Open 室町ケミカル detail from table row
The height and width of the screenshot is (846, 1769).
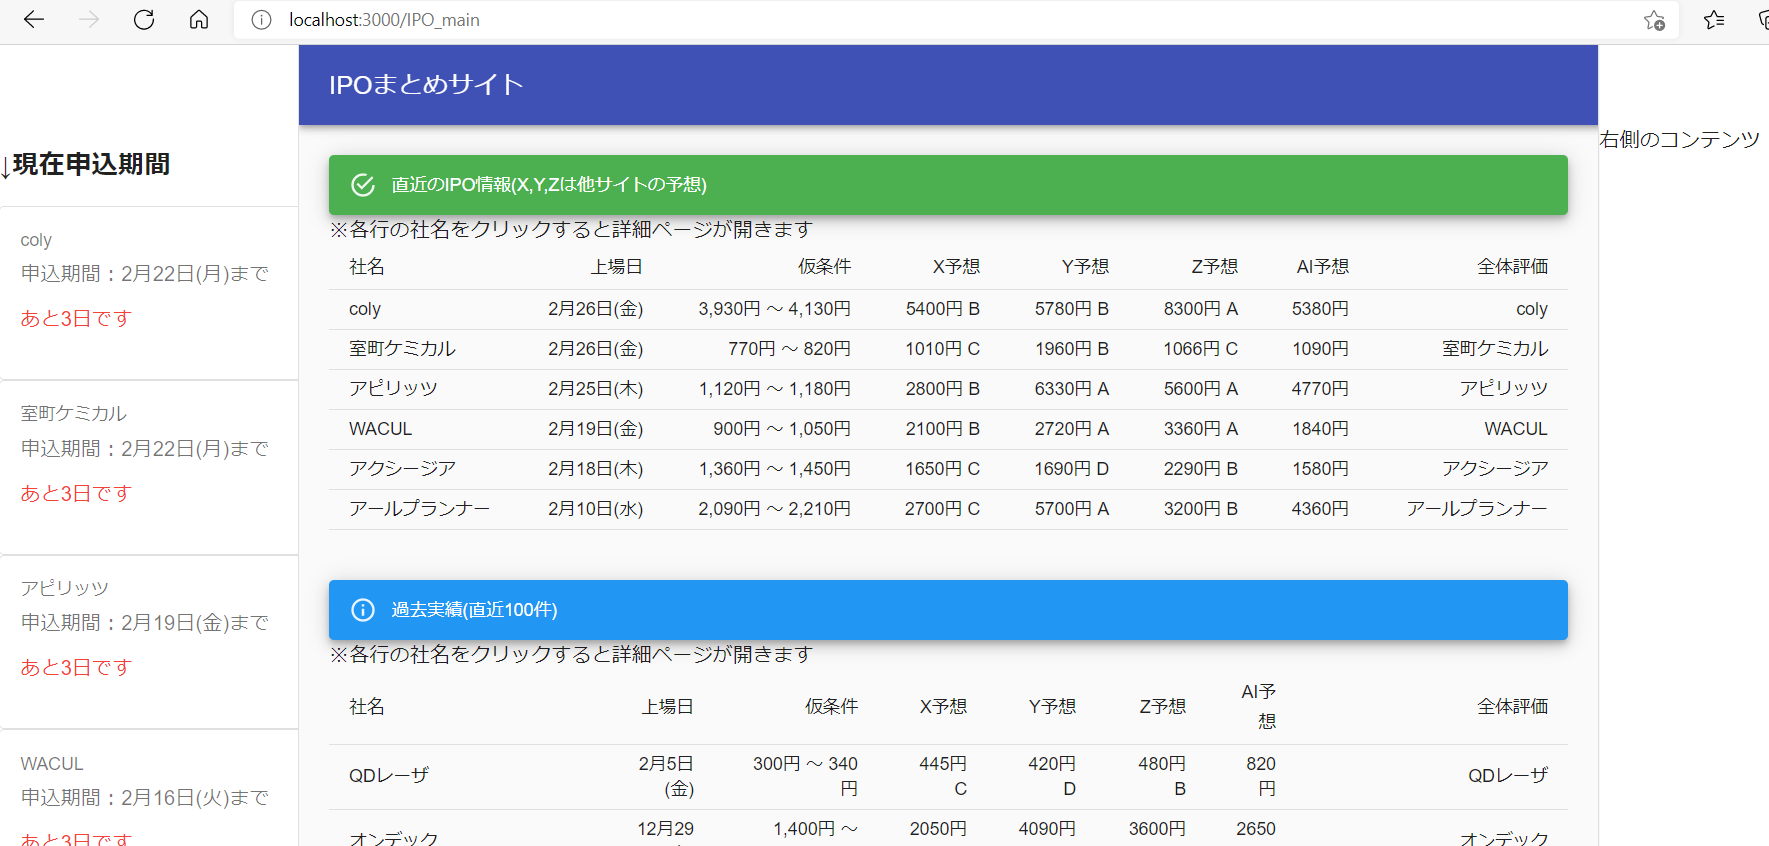[x=402, y=349]
